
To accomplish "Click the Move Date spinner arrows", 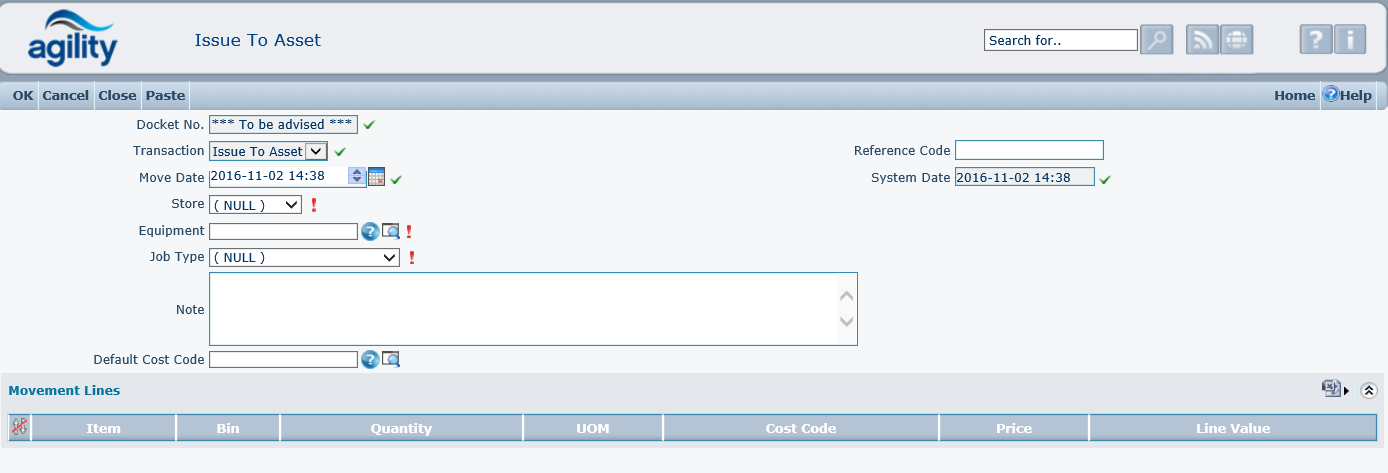I will pyautogui.click(x=356, y=177).
